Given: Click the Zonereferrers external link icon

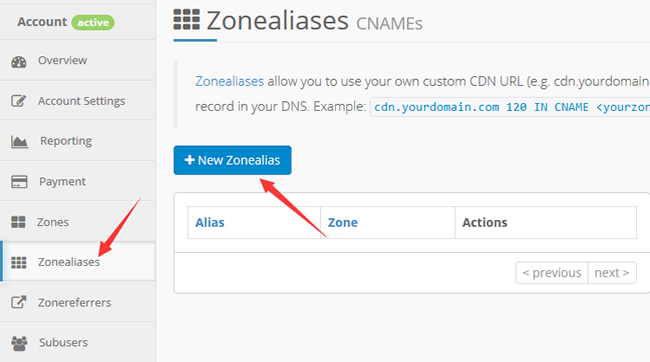Looking at the screenshot, I should point(19,302).
